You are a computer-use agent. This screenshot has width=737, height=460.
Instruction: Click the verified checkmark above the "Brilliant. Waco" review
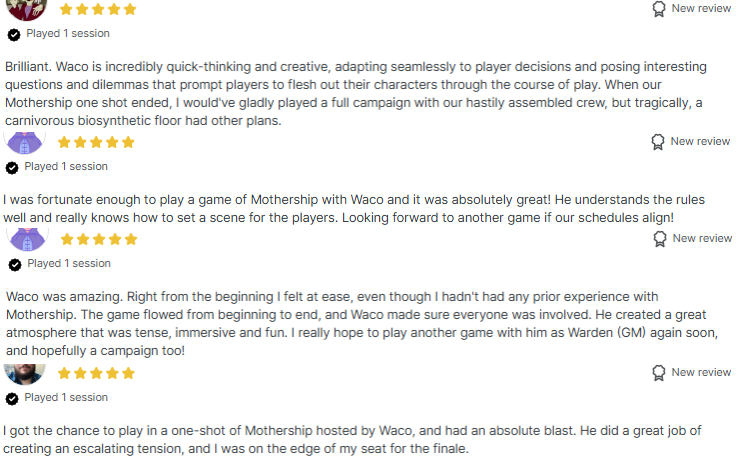tap(14, 34)
